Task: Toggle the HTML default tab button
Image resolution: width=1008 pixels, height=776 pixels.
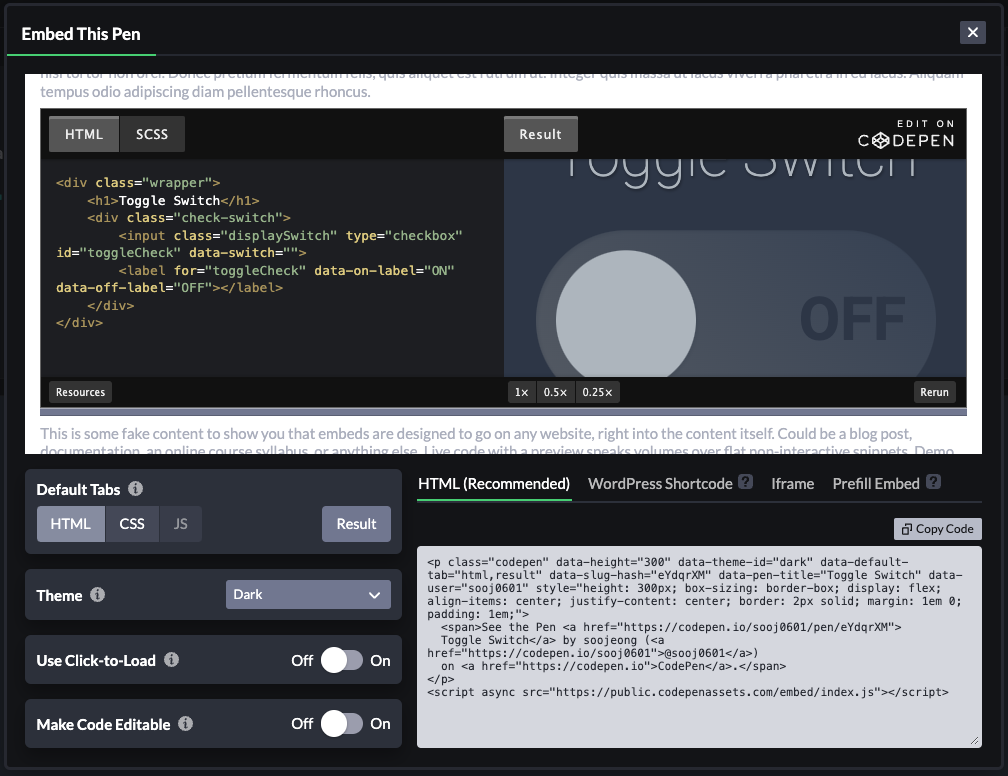Action: (71, 524)
